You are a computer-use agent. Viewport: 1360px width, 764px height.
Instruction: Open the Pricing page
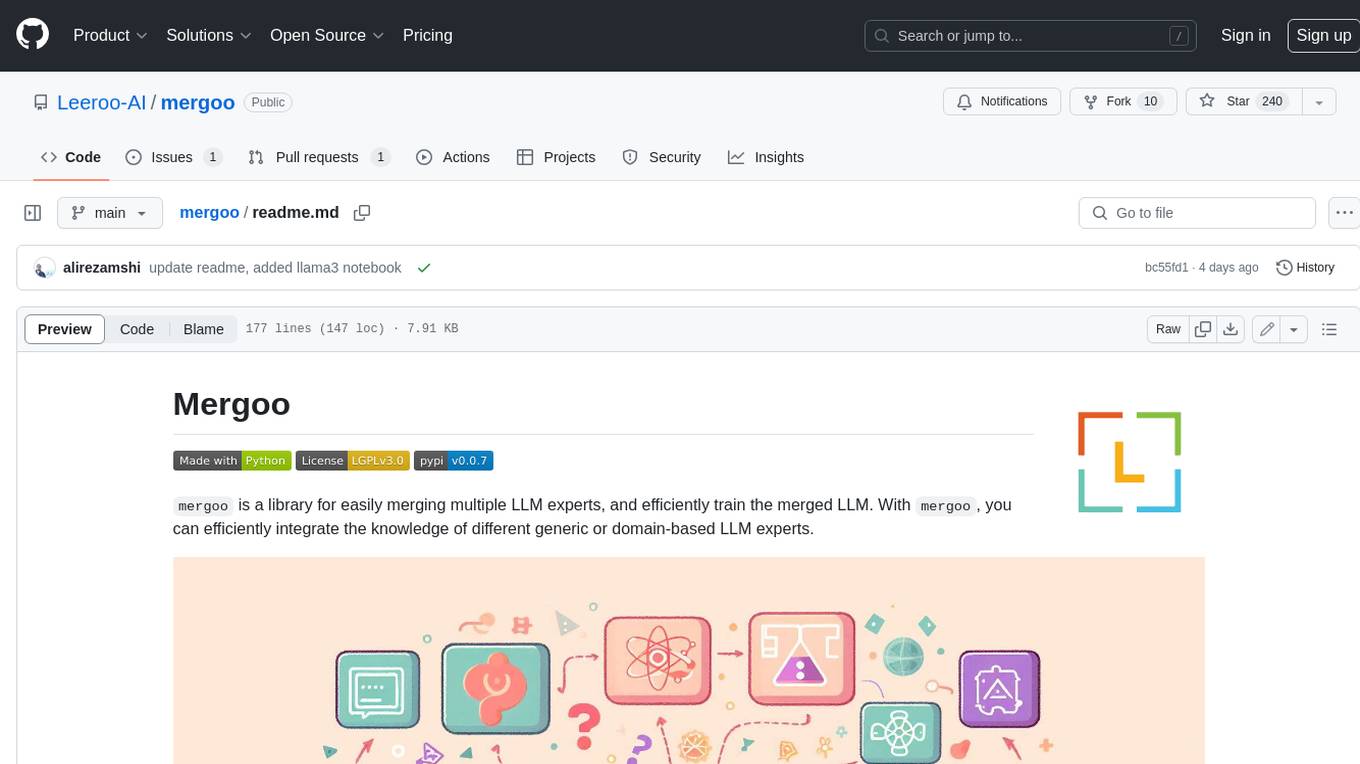coord(427,35)
